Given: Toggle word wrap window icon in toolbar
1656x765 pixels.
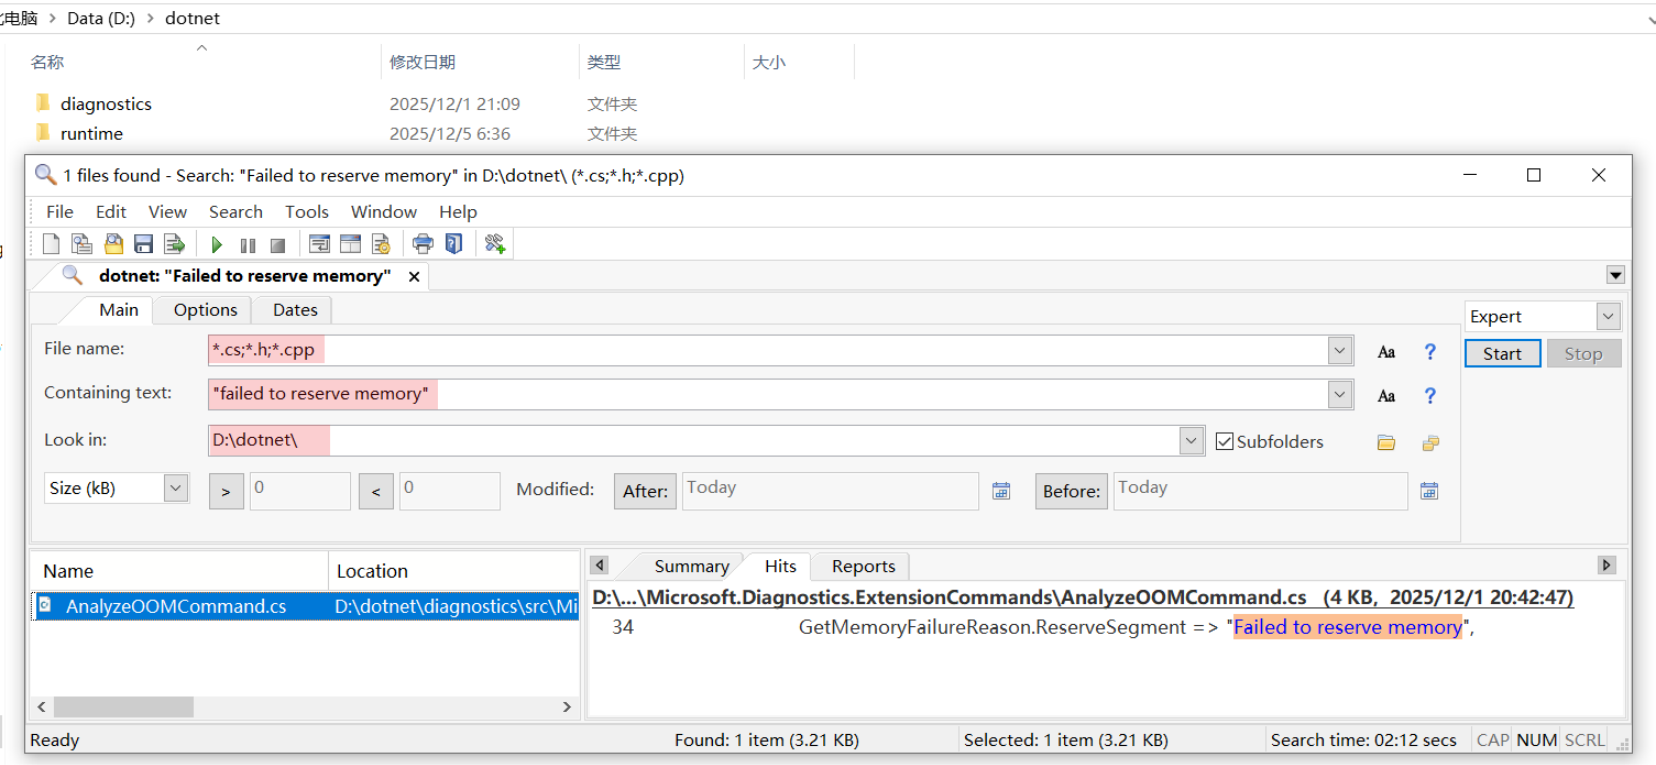Looking at the screenshot, I should click(319, 244).
